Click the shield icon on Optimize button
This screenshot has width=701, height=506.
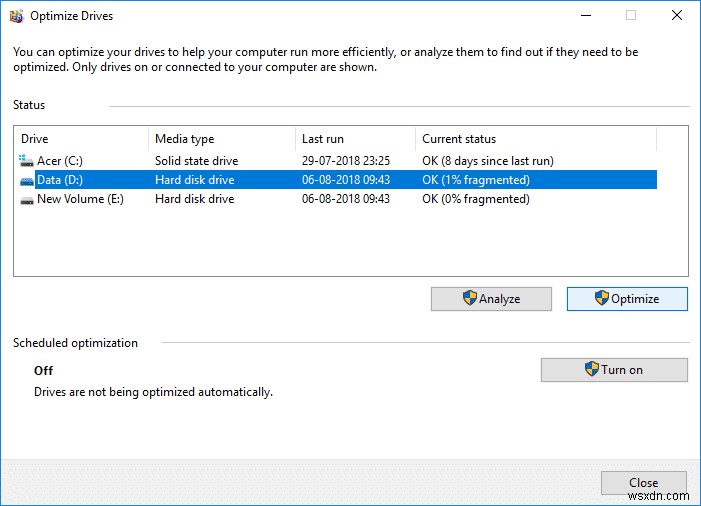pos(602,298)
